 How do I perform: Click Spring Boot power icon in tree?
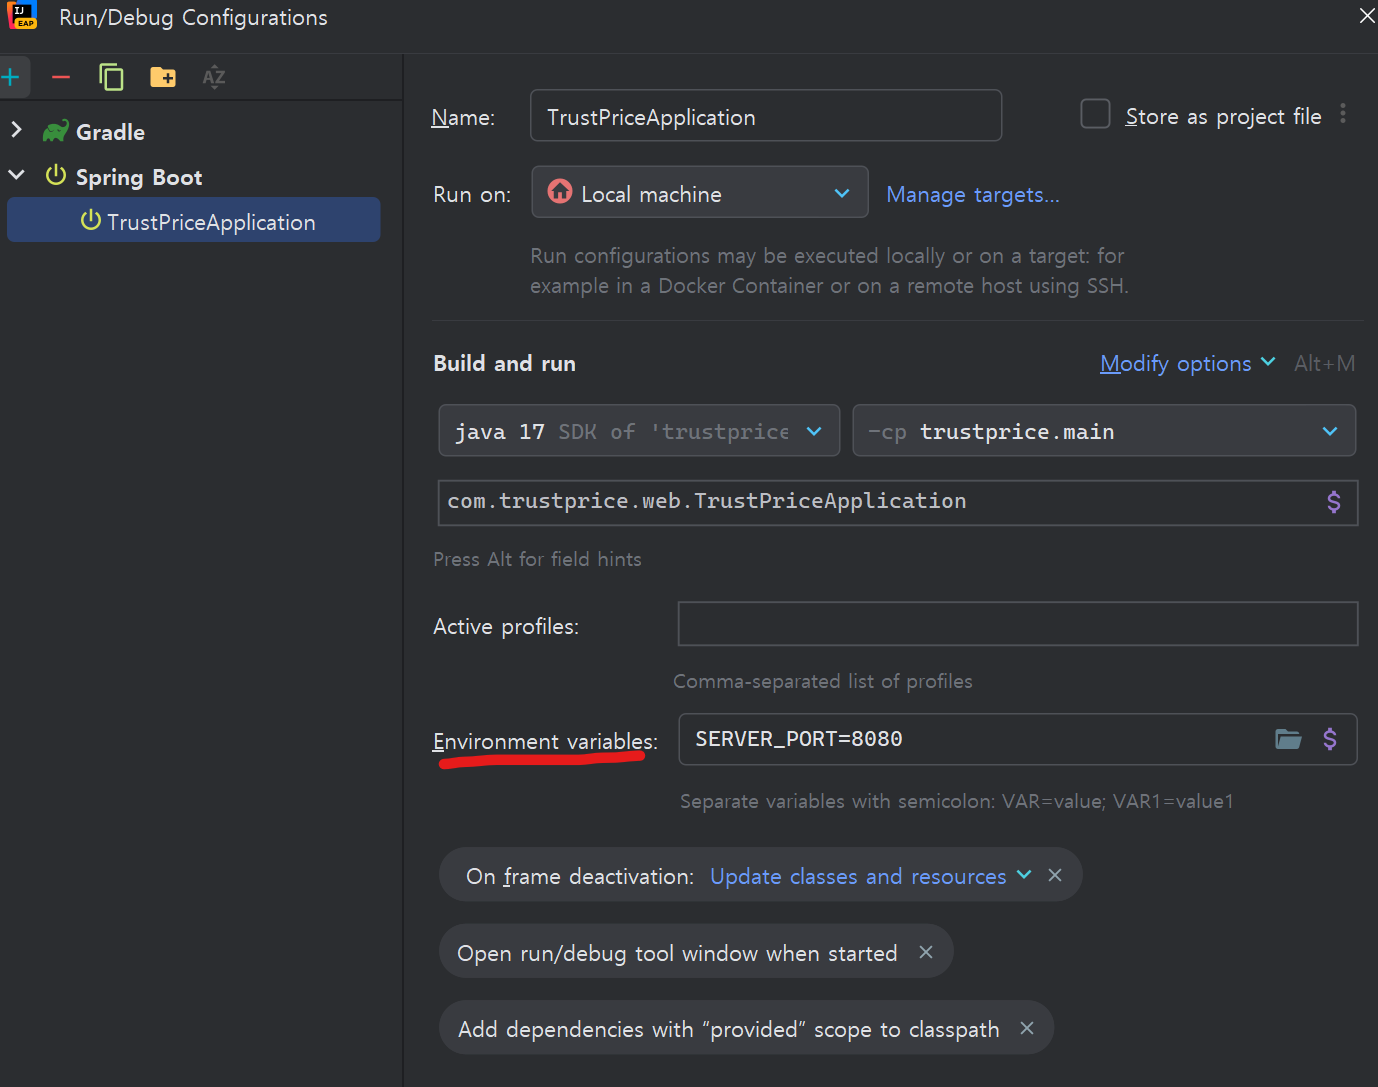[x=56, y=176]
